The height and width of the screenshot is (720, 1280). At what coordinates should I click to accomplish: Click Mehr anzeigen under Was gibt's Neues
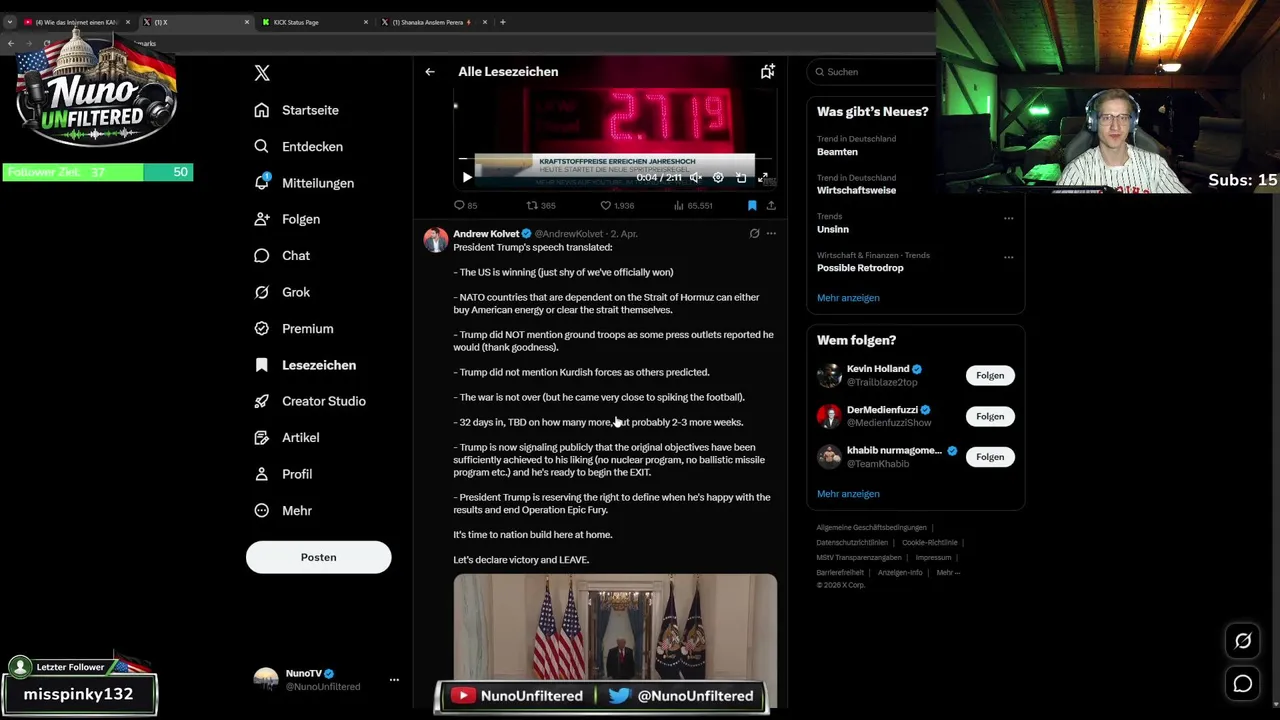pyautogui.click(x=848, y=298)
